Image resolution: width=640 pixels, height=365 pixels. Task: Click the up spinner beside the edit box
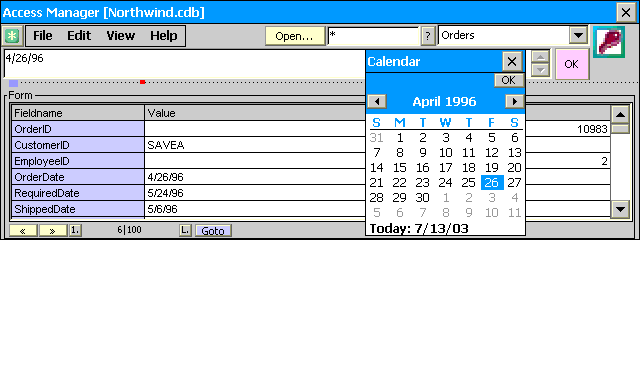pos(540,58)
